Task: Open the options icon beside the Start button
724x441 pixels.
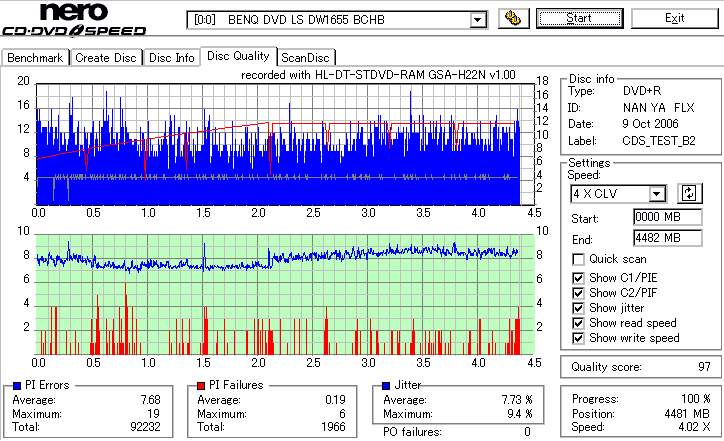Action: (513, 19)
